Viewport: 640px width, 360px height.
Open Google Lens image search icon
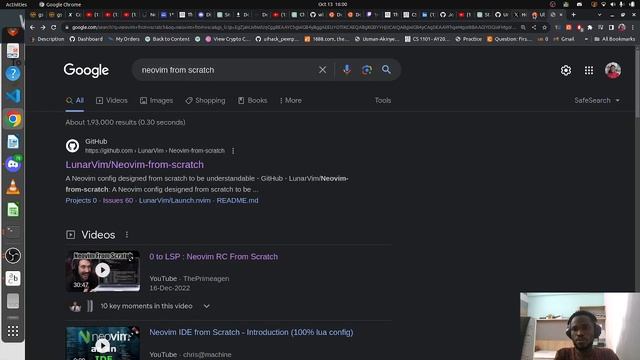367,70
